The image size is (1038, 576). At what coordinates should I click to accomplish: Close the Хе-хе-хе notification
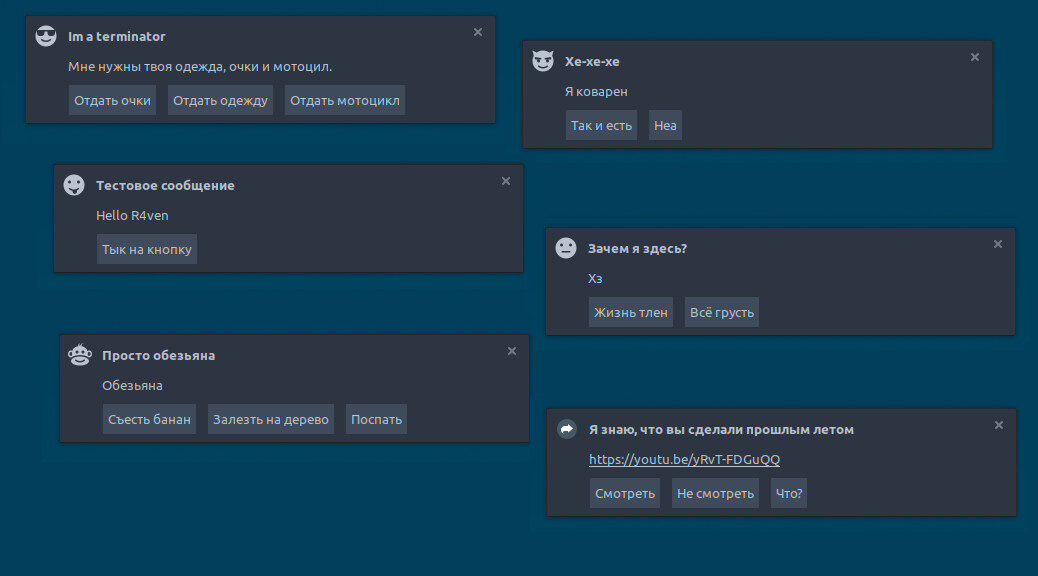tap(975, 57)
